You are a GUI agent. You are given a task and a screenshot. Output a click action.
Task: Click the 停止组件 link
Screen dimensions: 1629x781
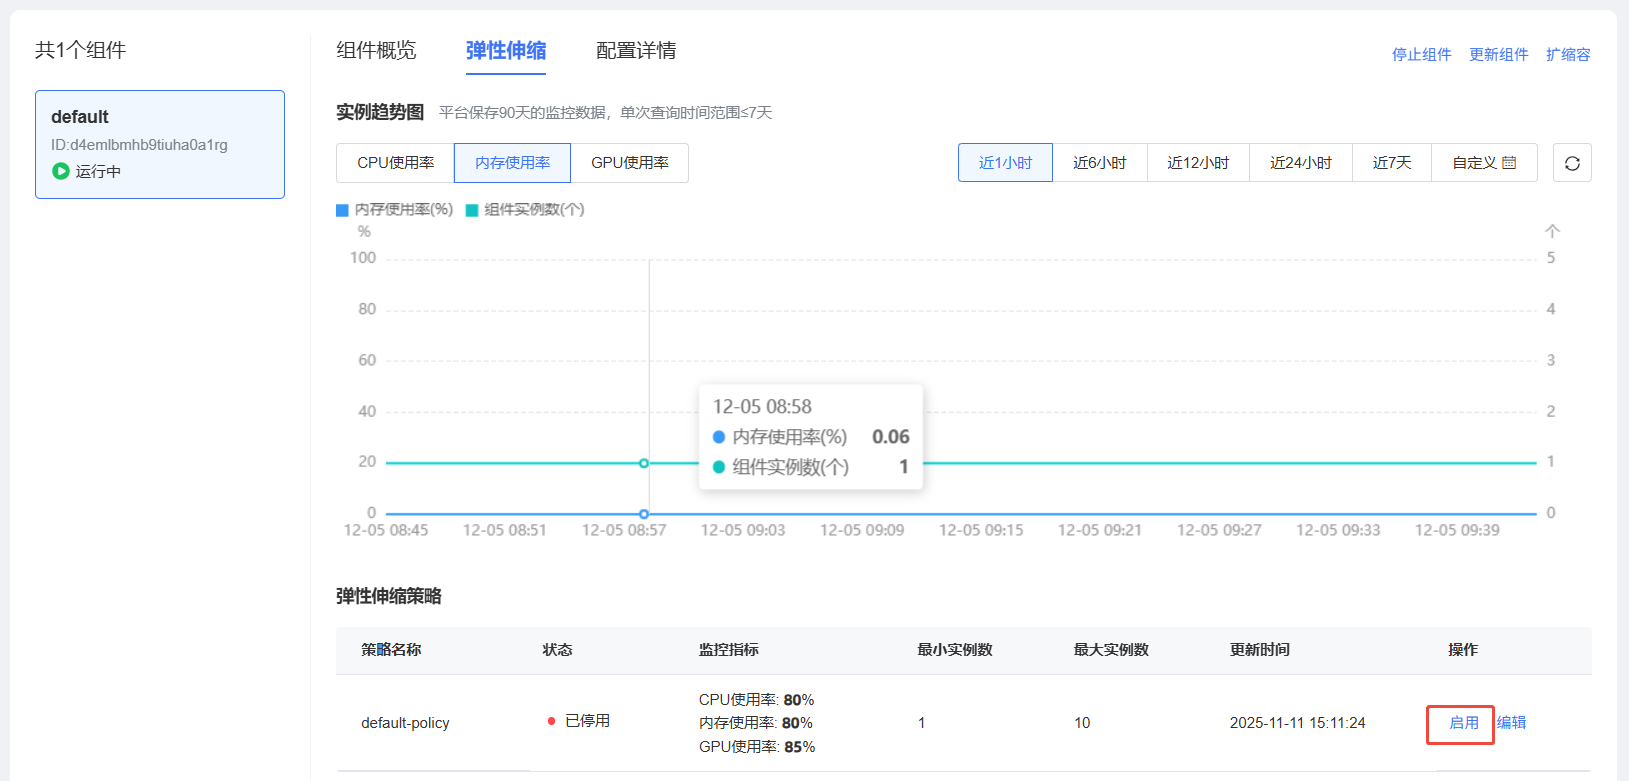1421,55
